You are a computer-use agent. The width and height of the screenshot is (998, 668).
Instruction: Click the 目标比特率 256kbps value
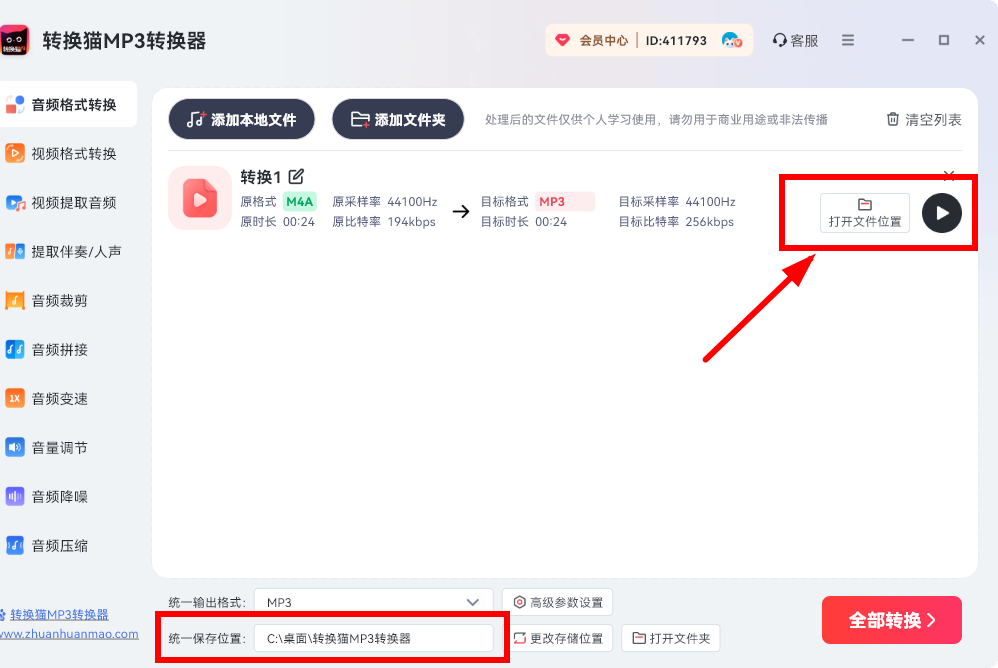tap(710, 222)
